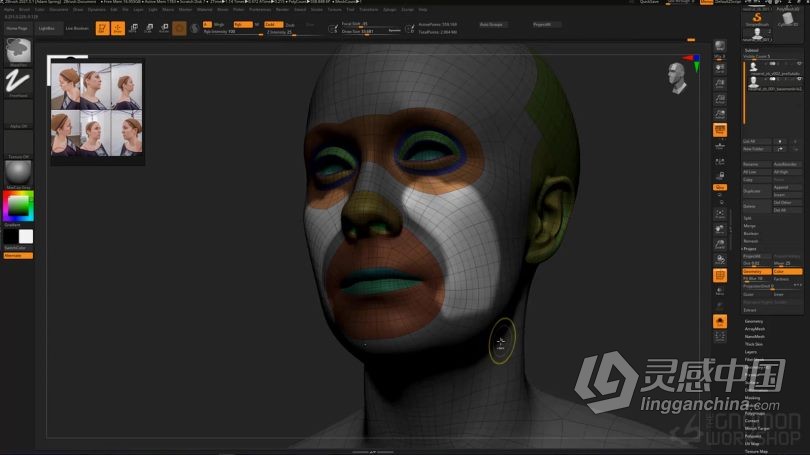Open the FreeHand stroke type selector
The width and height of the screenshot is (810, 455).
18,83
